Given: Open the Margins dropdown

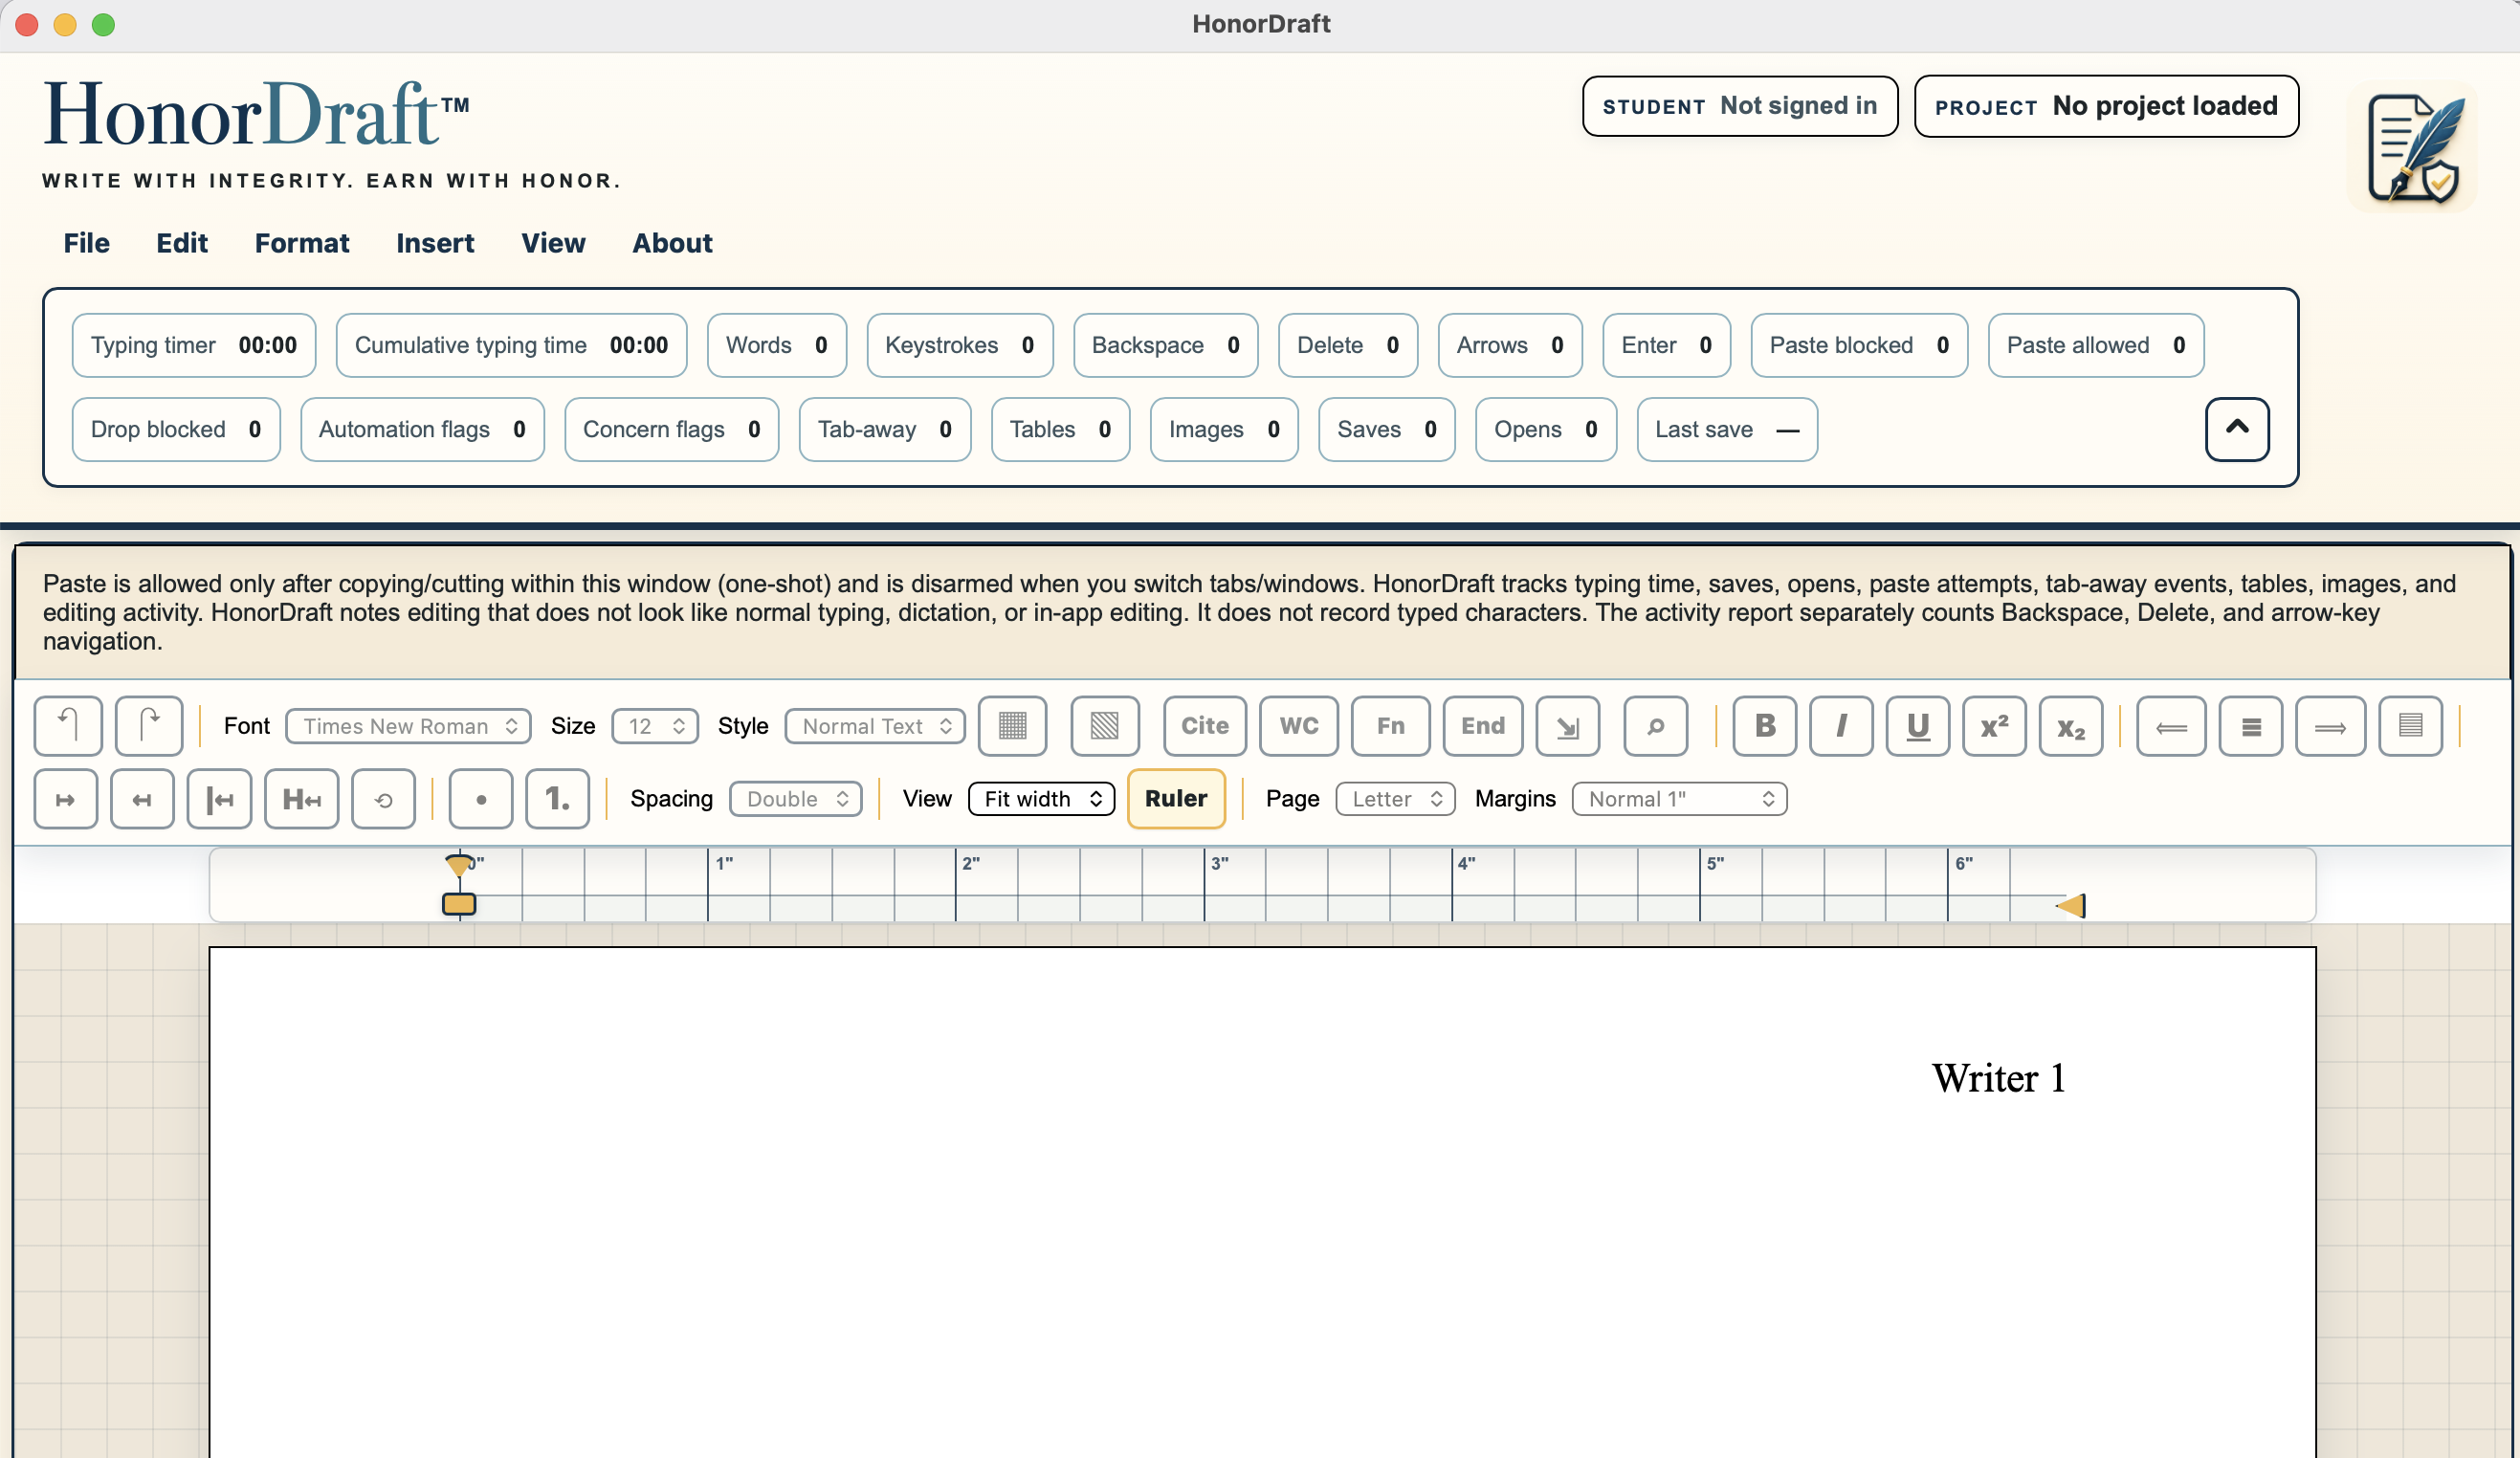Looking at the screenshot, I should (x=1679, y=798).
